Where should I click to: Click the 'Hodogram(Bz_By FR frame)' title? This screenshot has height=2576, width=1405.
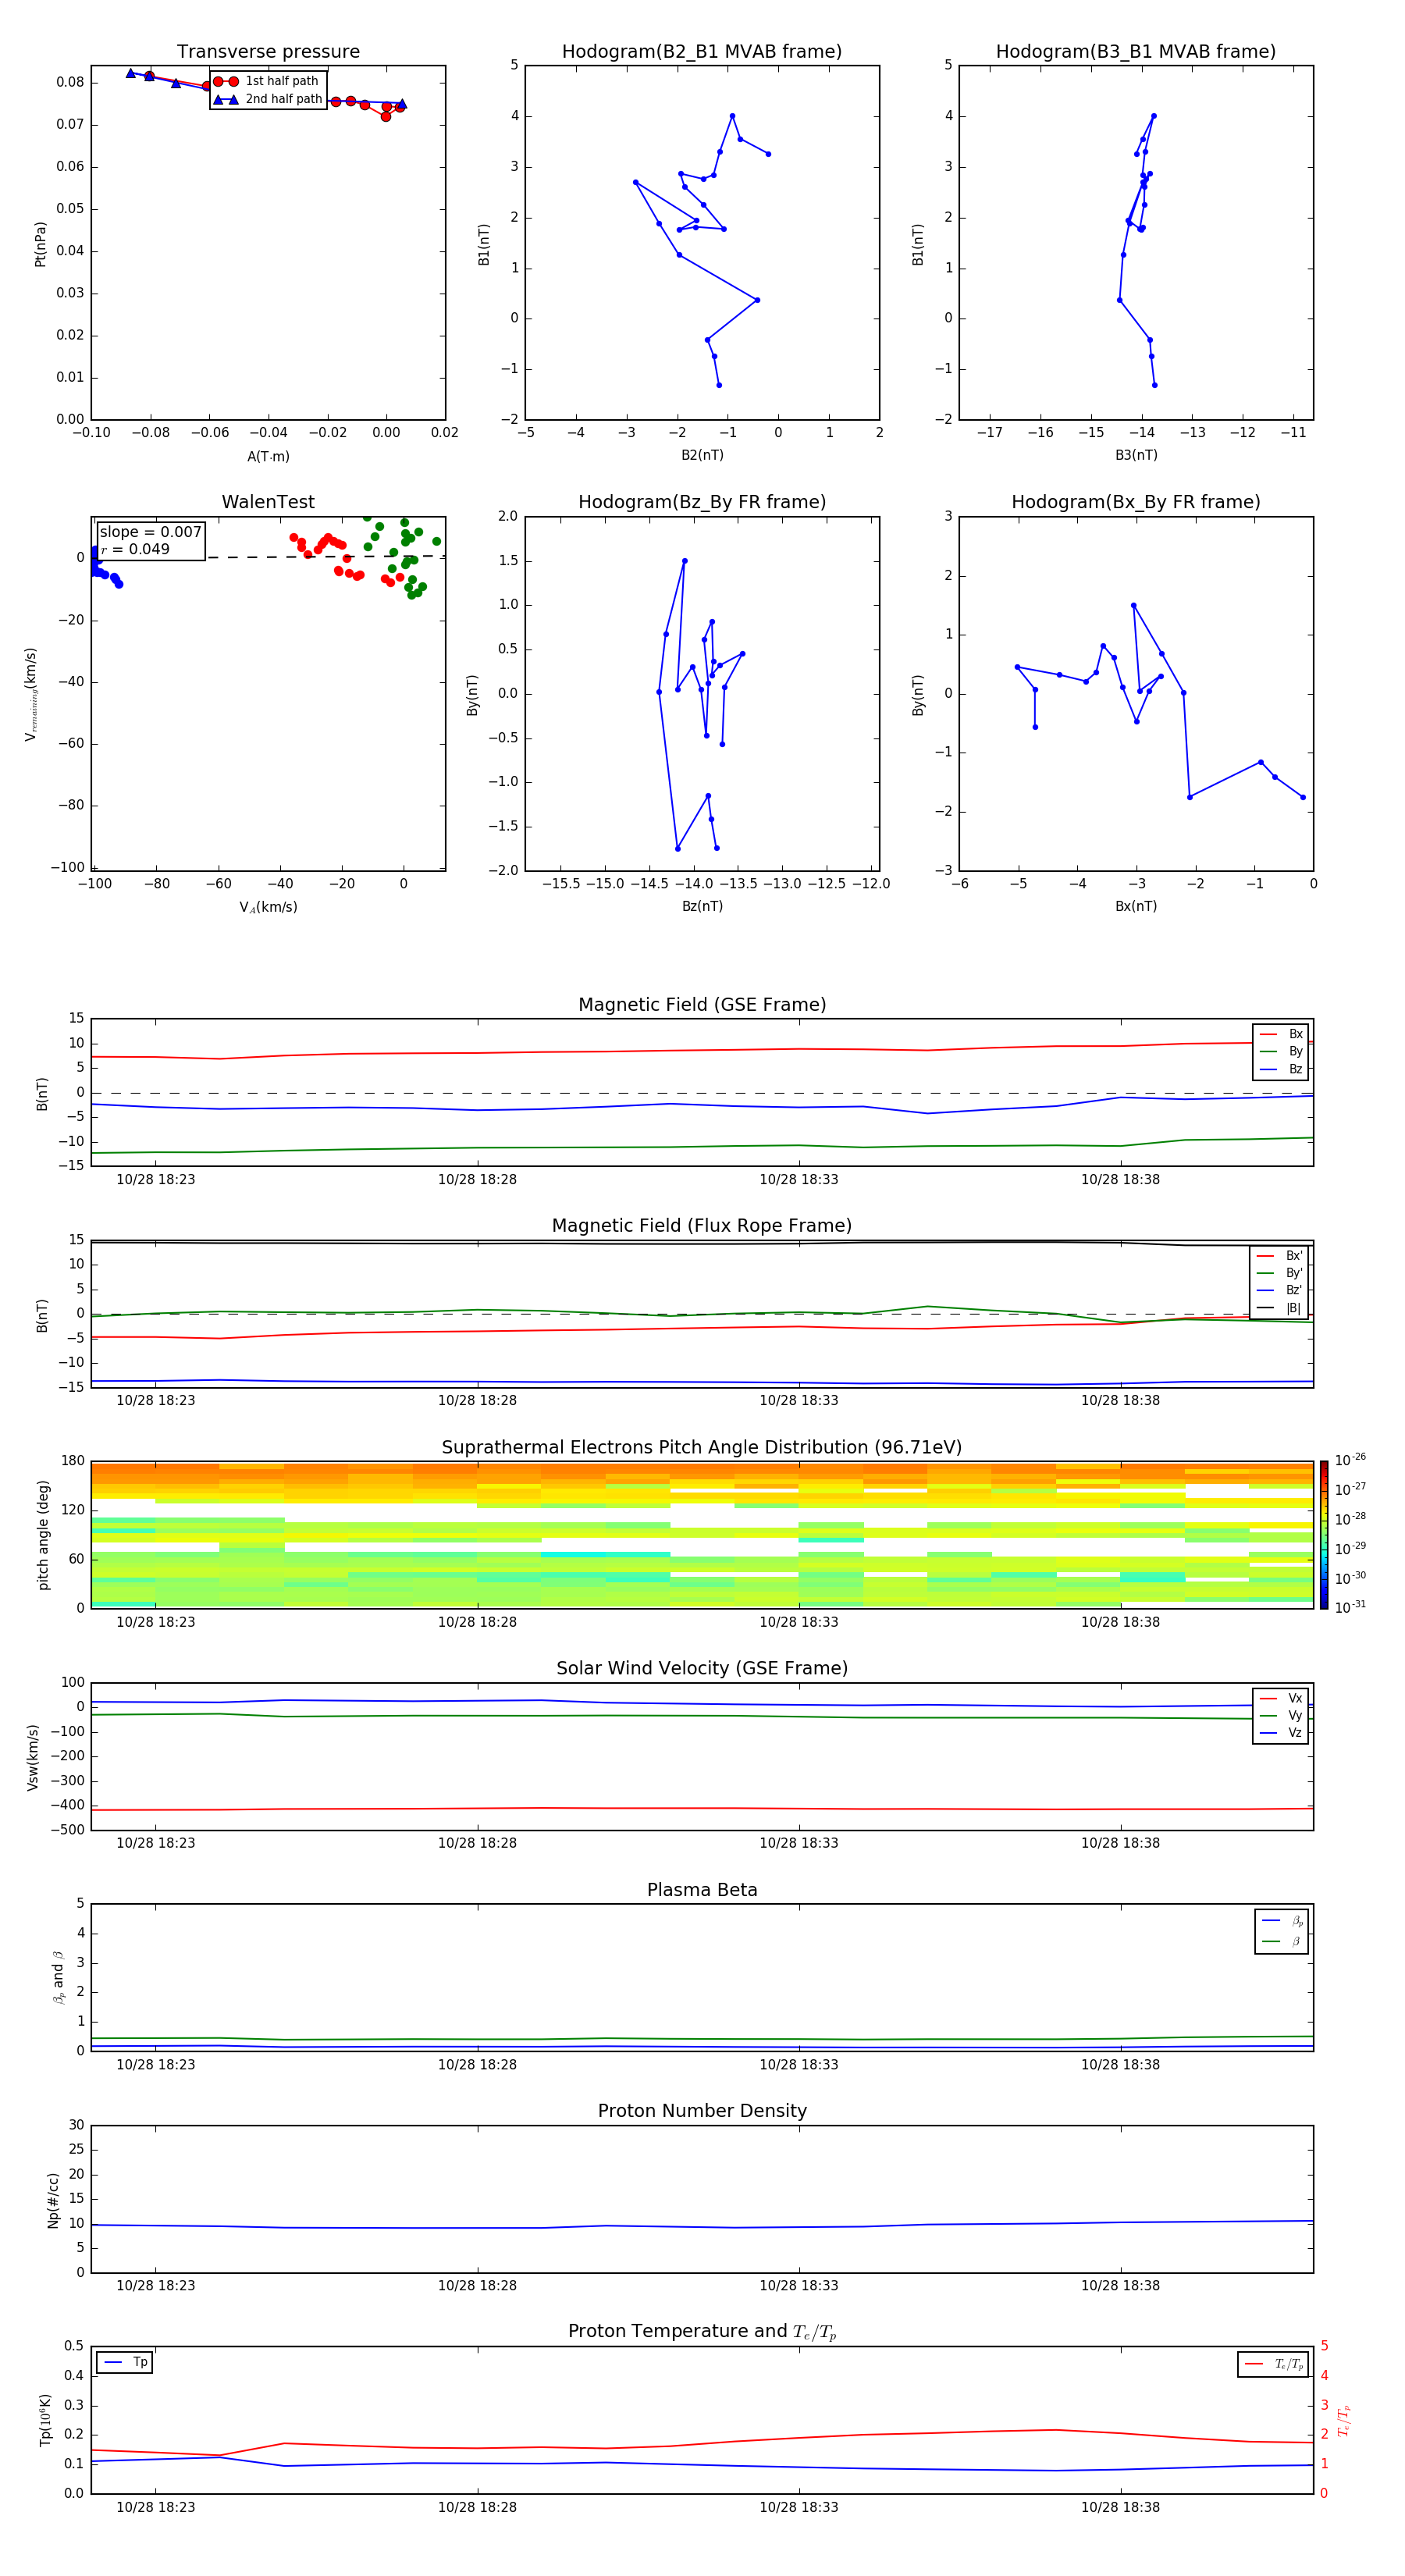702,502
